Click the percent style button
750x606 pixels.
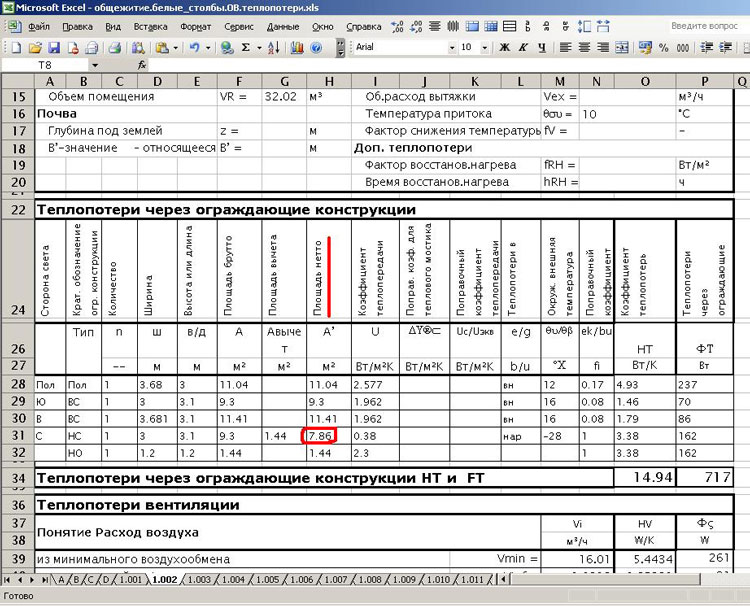[x=662, y=47]
